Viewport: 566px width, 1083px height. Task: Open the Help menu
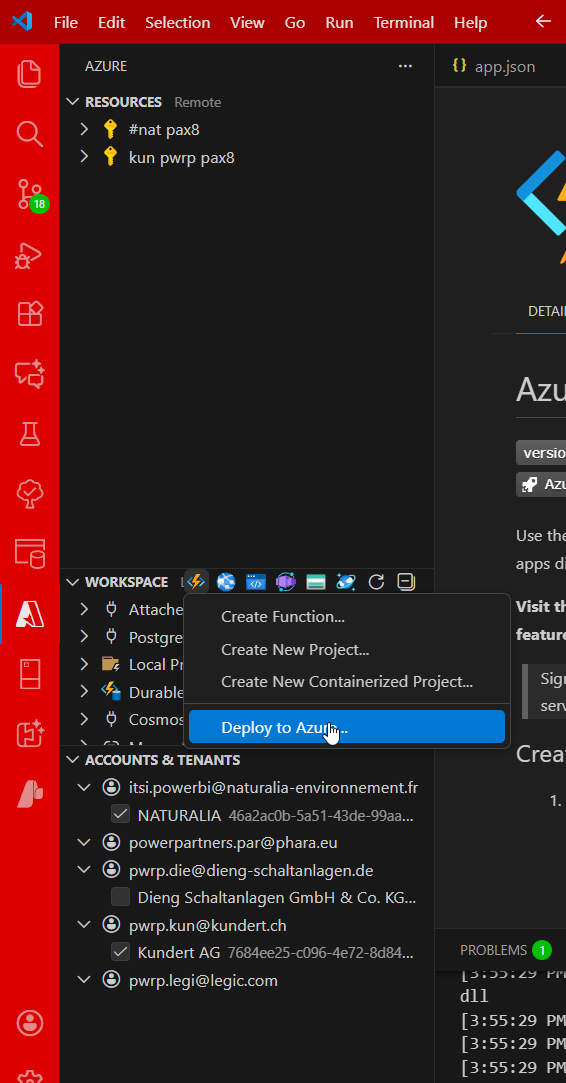(471, 22)
